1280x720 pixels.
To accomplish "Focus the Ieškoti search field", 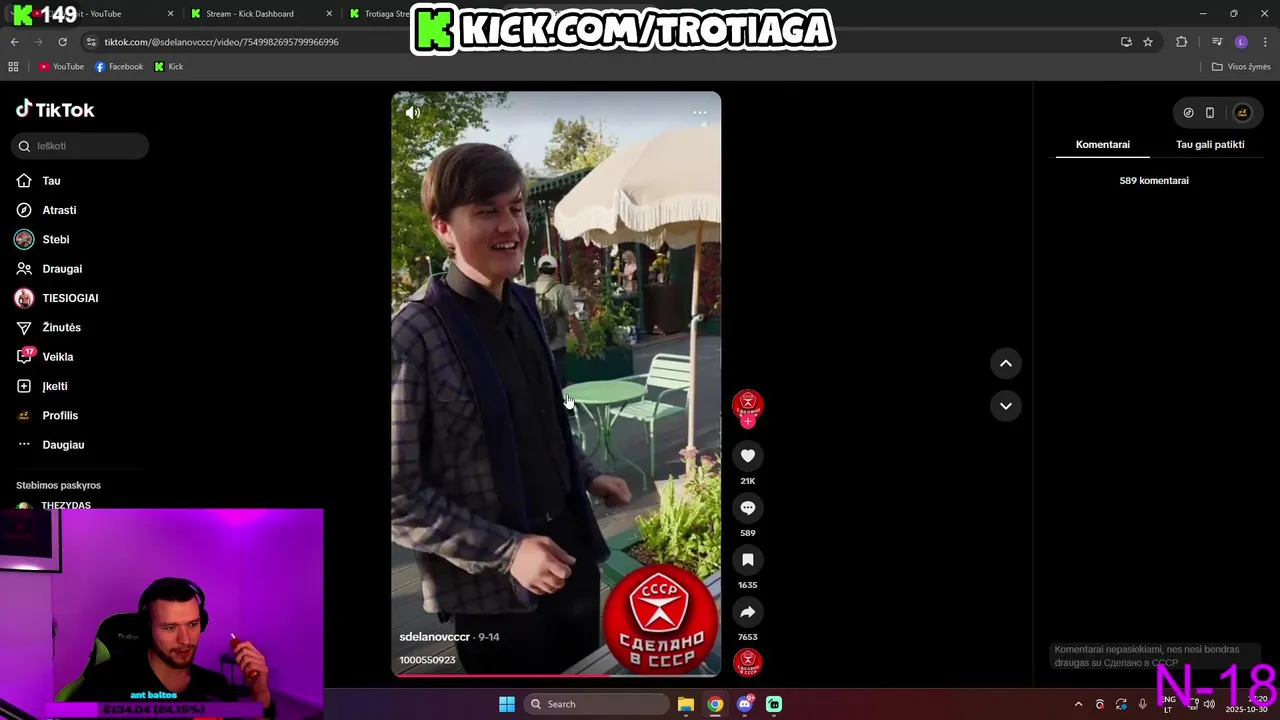I will [x=80, y=146].
